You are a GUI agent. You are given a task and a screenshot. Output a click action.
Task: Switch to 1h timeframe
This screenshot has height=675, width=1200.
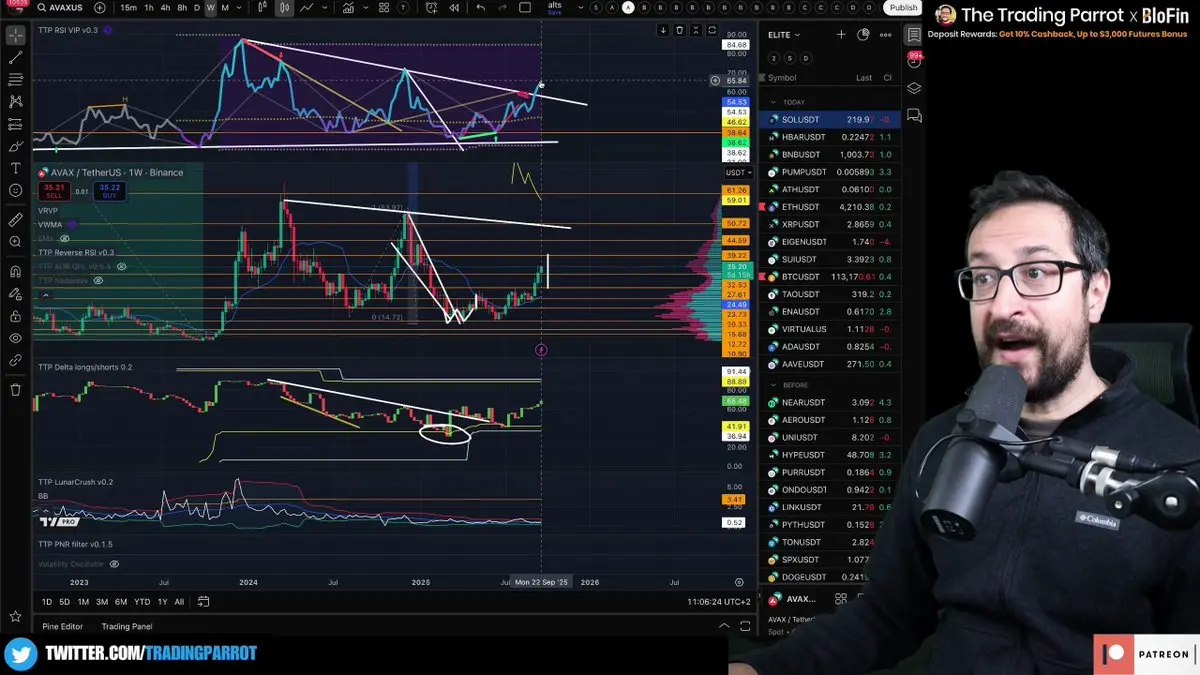coord(149,8)
